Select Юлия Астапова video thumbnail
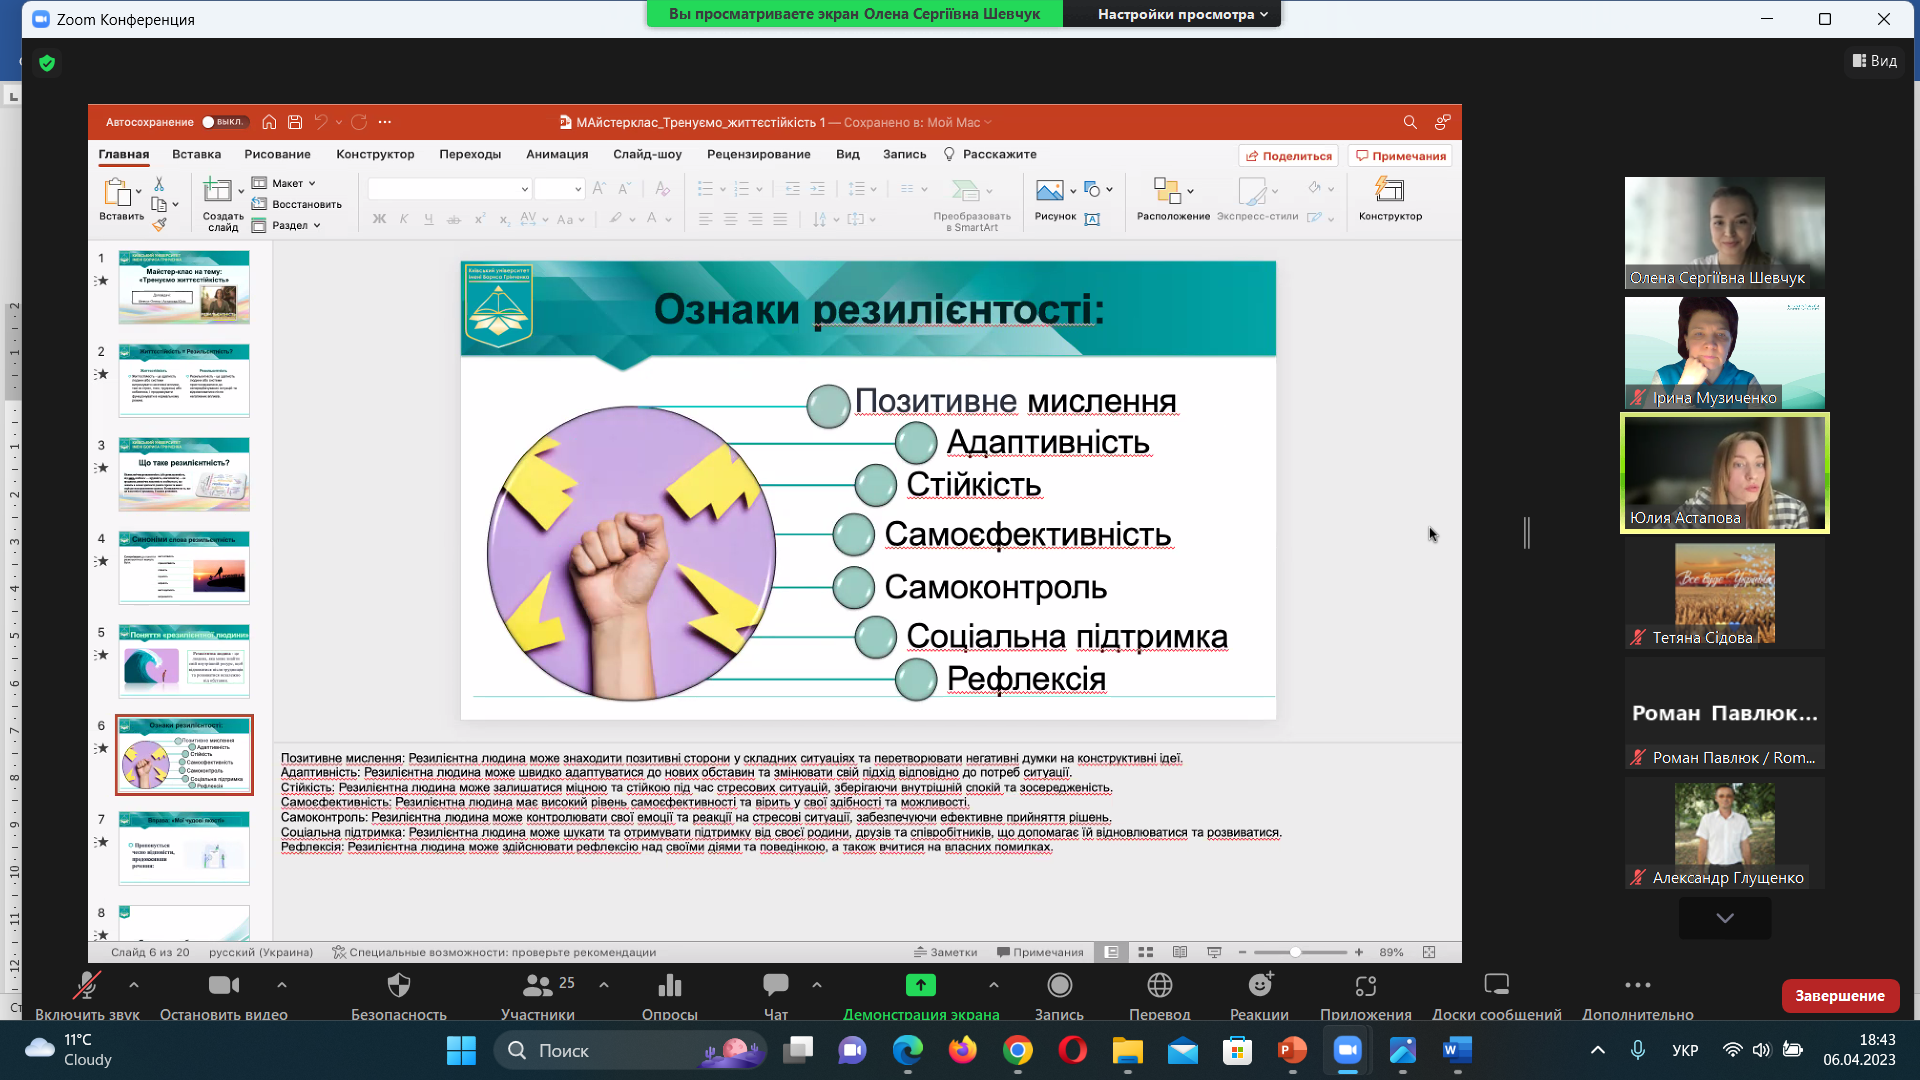 coord(1724,472)
